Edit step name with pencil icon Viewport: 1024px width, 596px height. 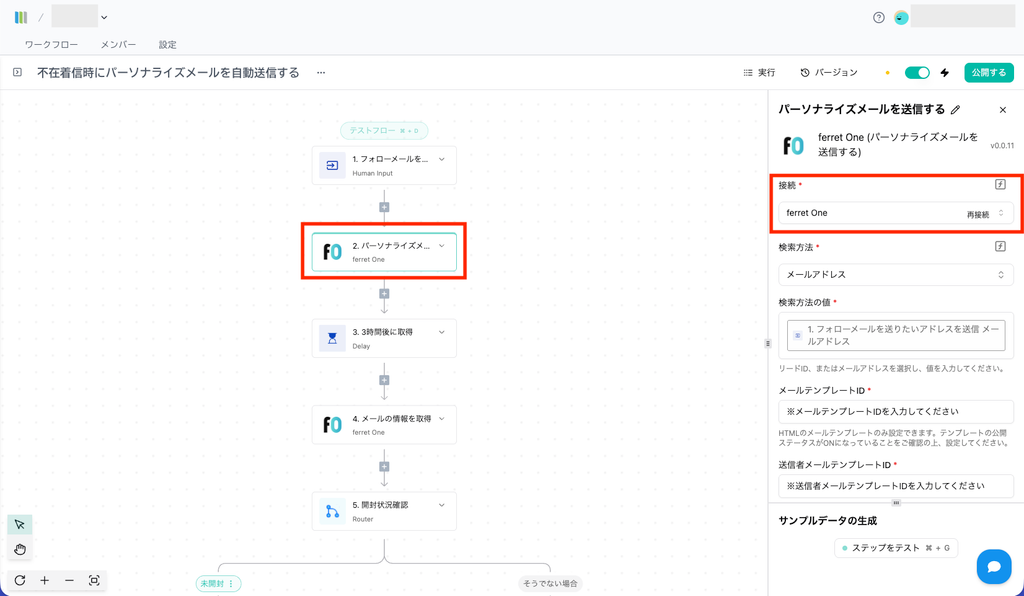[955, 110]
